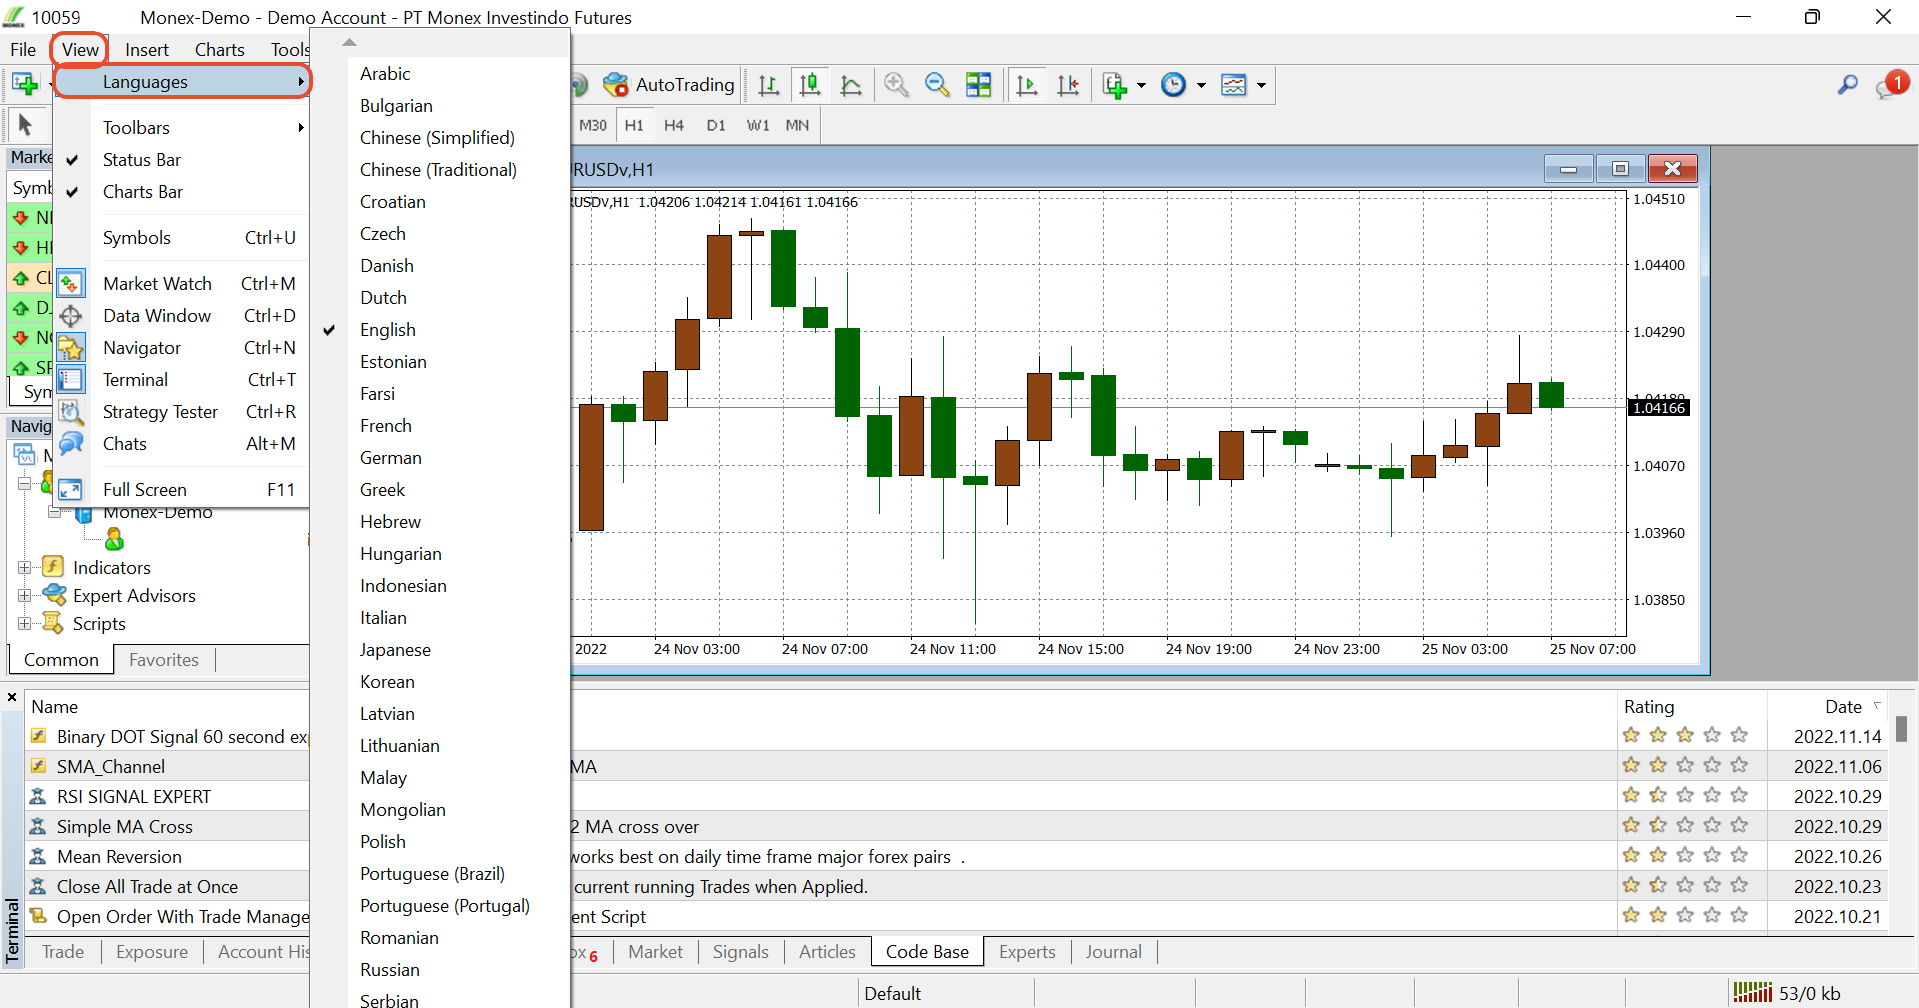This screenshot has width=1919, height=1008.
Task: Switch to the Signals tab
Action: pos(740,952)
